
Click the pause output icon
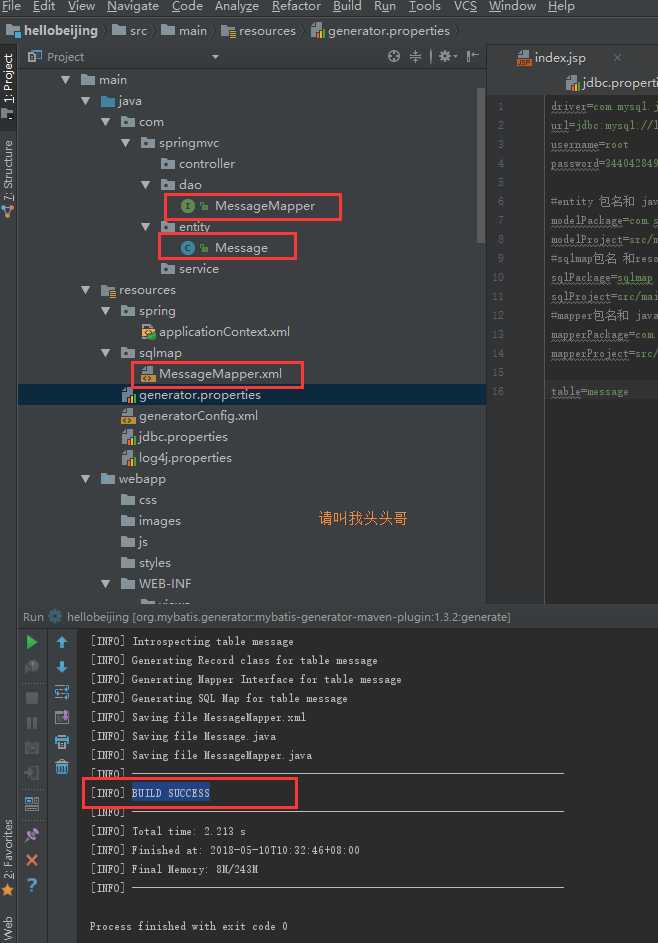(32, 723)
